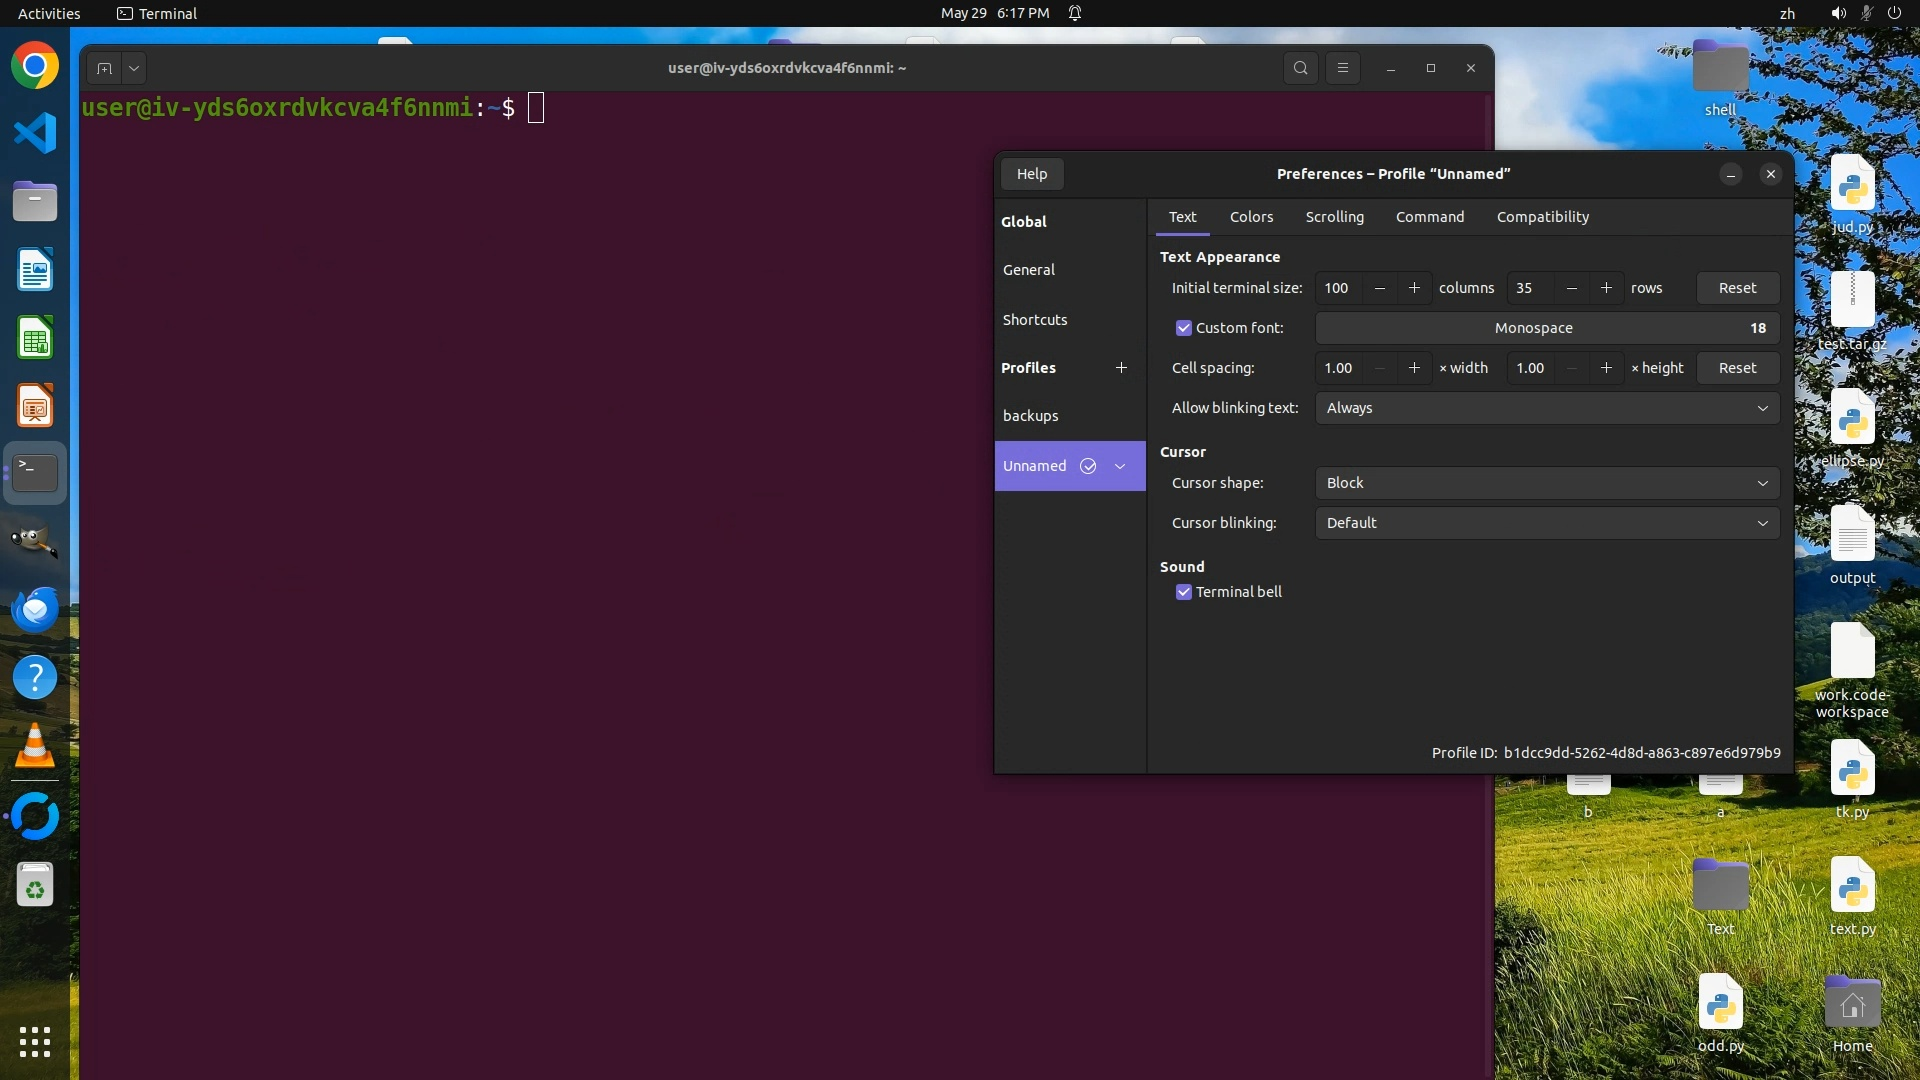Uncheck the Custom font checkbox

click(1184, 328)
